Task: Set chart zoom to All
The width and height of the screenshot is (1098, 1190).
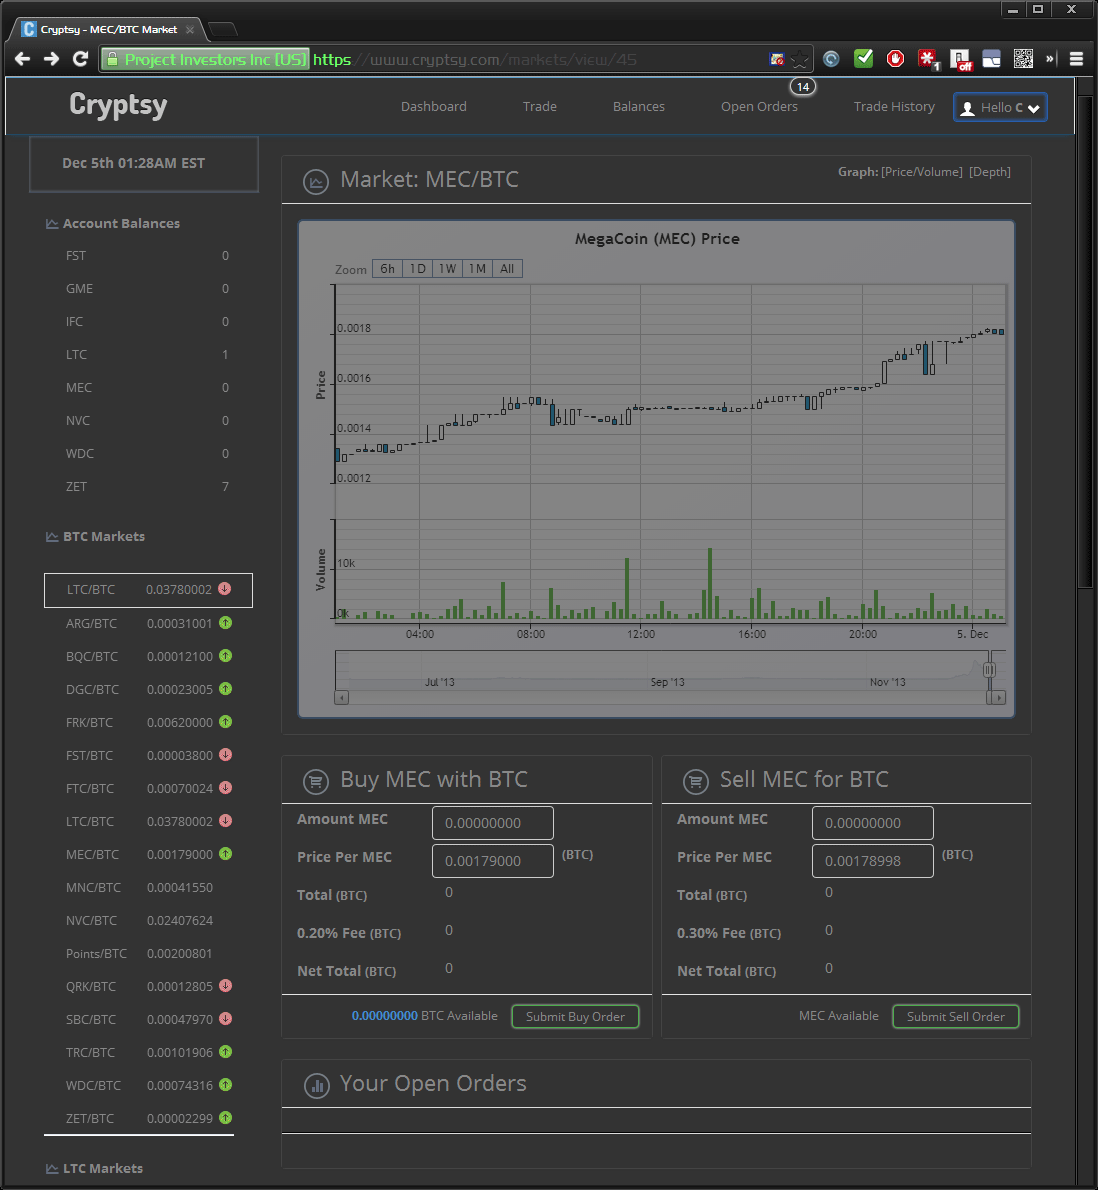Action: click(507, 269)
